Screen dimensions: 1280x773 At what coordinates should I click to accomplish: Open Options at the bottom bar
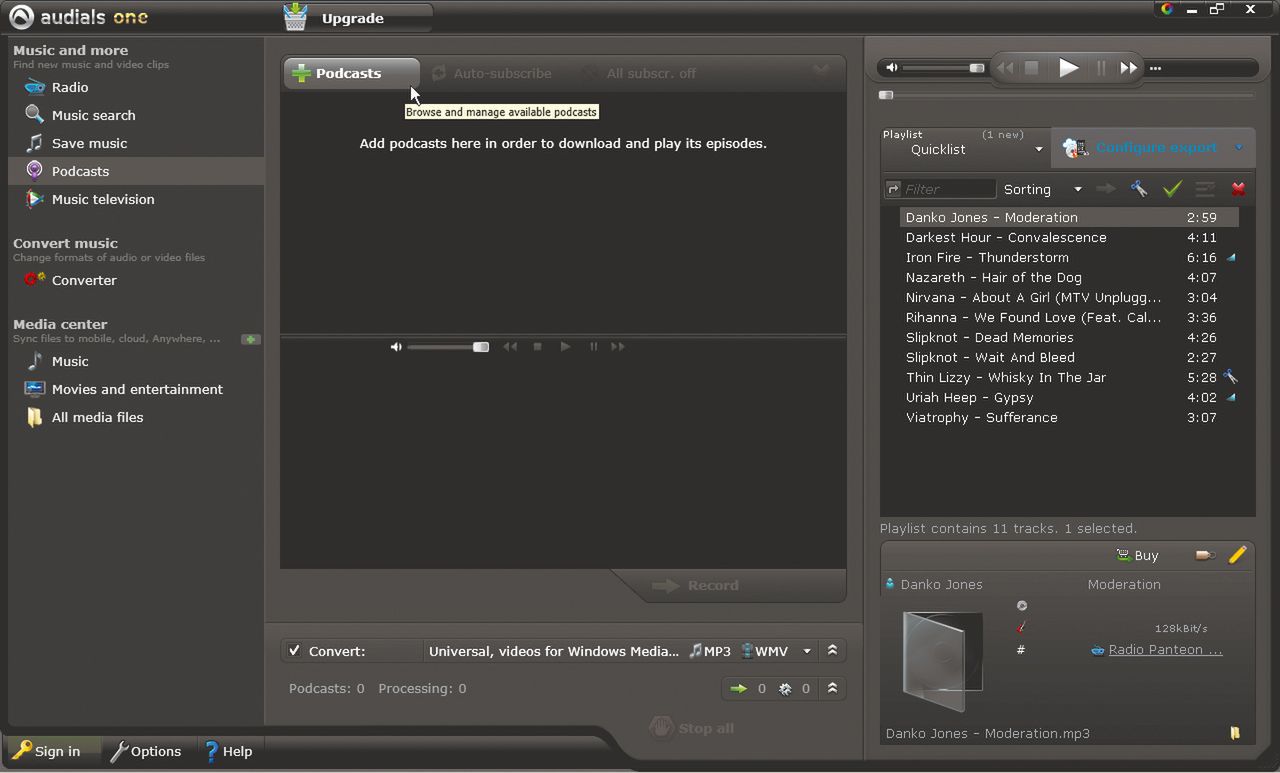coord(146,751)
